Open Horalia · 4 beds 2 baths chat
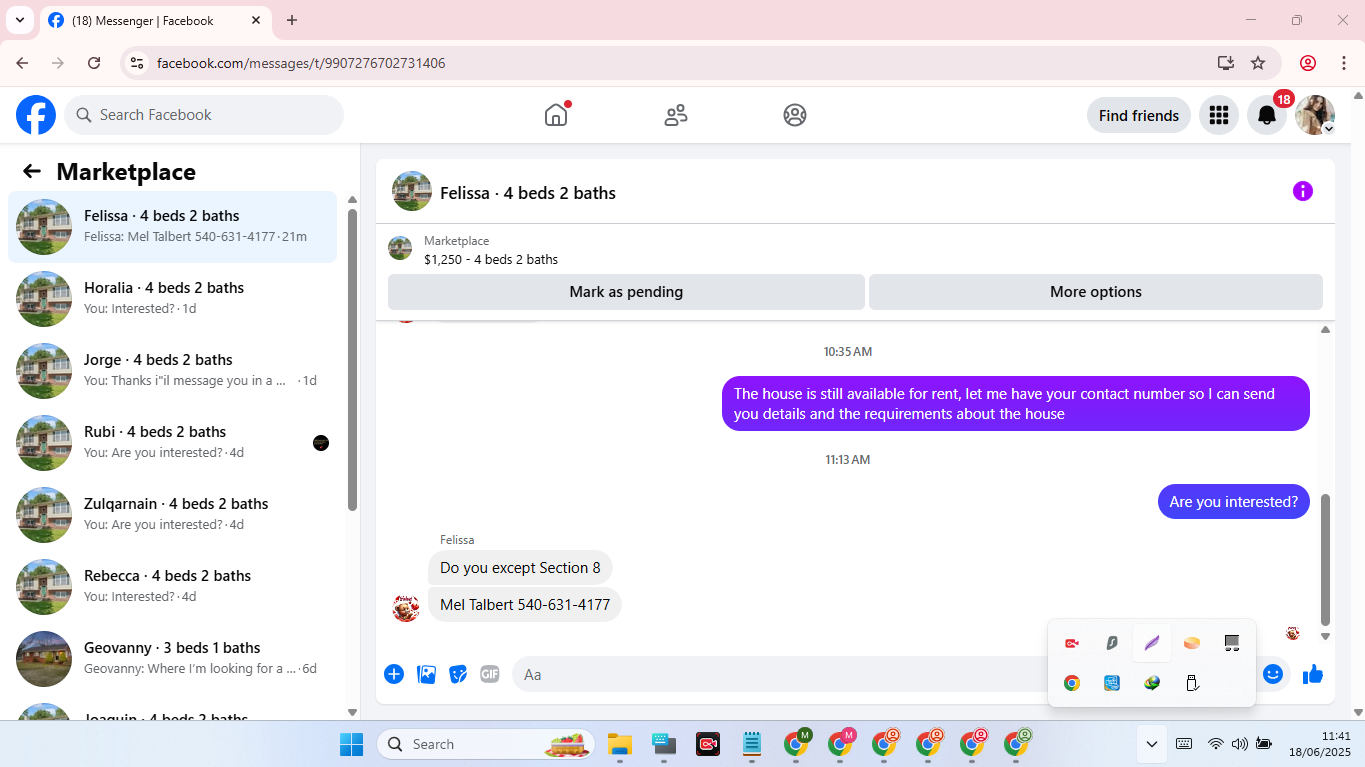1365x767 pixels. 173,299
